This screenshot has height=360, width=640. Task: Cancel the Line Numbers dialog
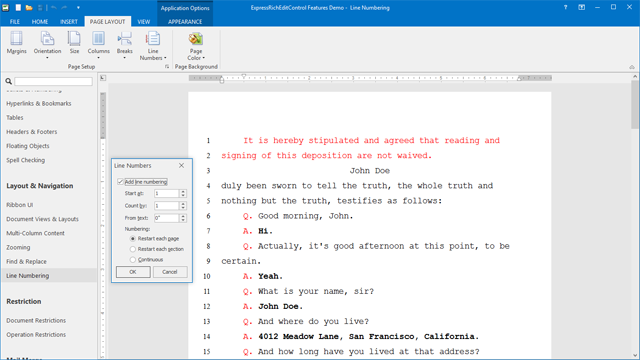click(170, 272)
